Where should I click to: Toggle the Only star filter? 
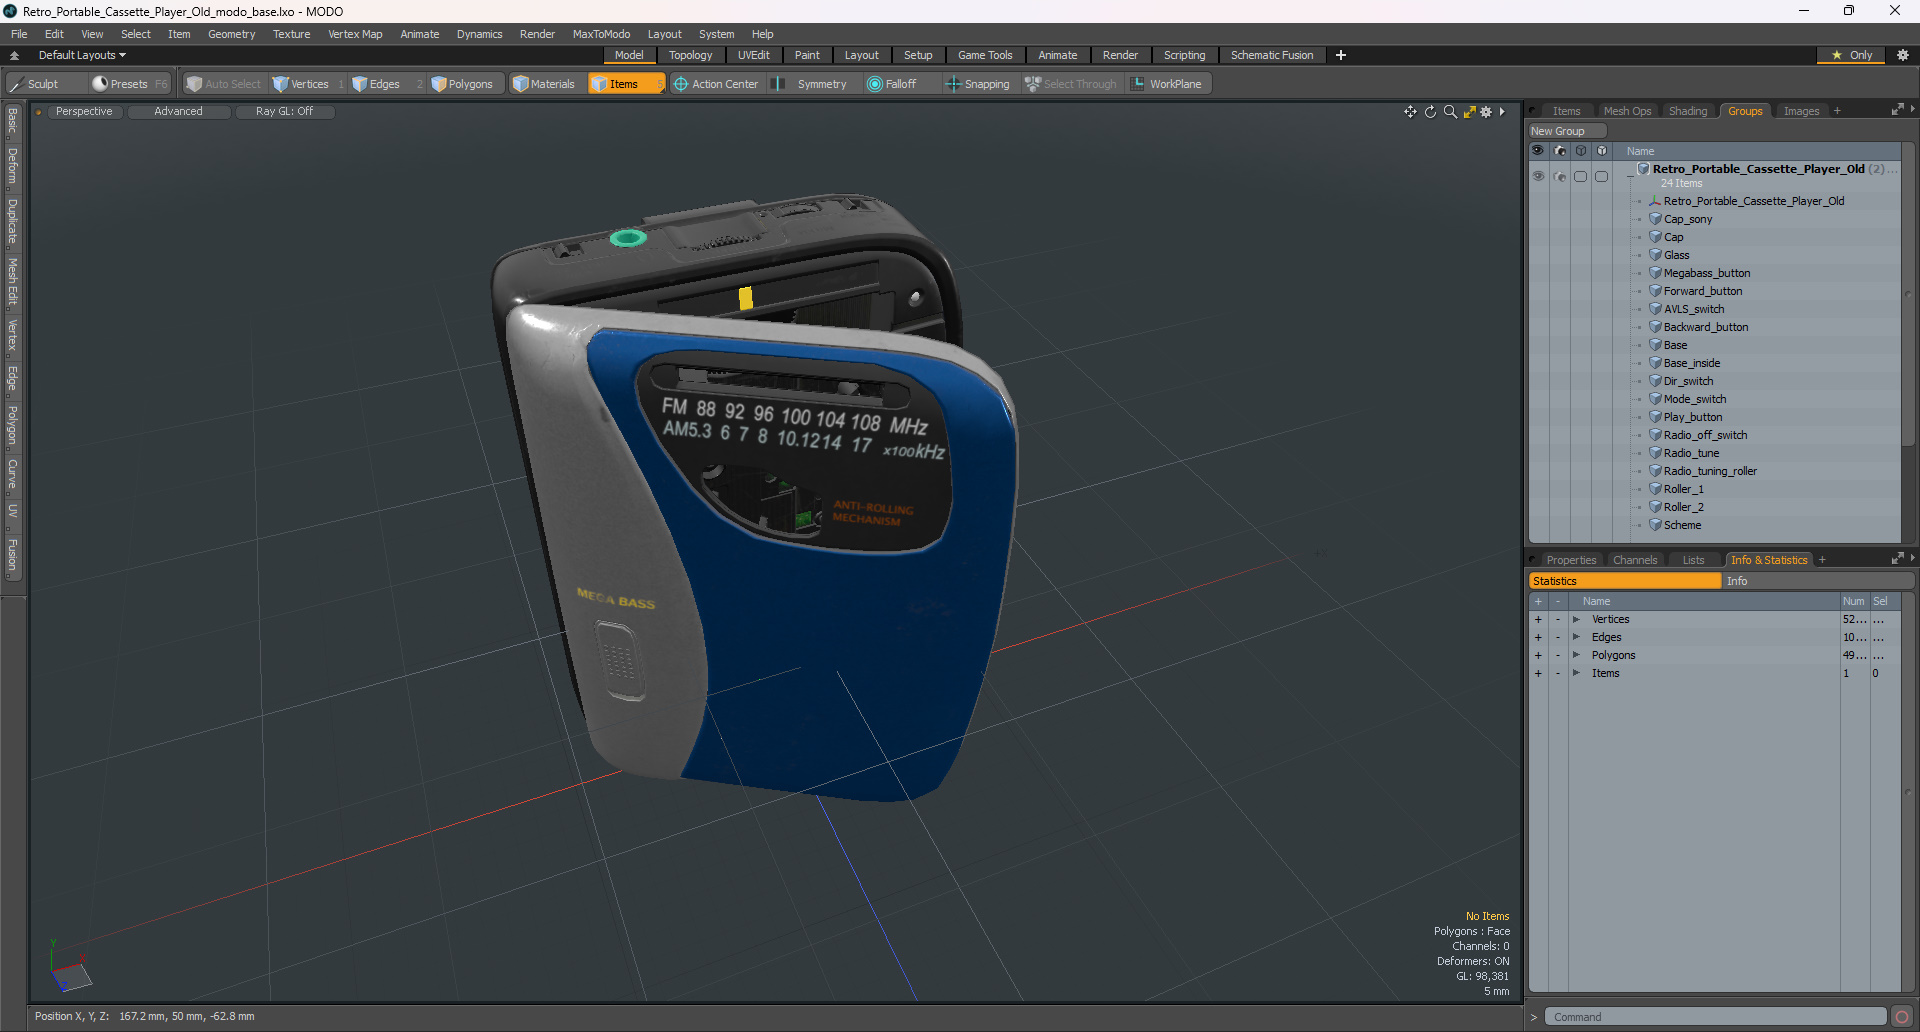[x=1851, y=55]
